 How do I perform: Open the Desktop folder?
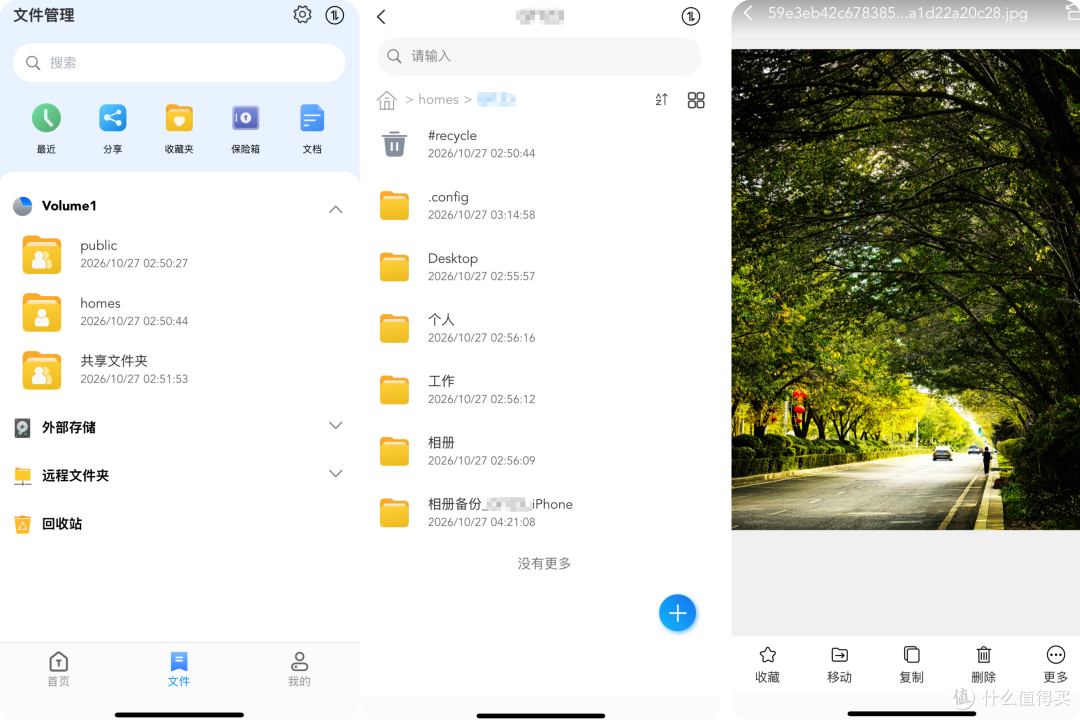pos(539,267)
